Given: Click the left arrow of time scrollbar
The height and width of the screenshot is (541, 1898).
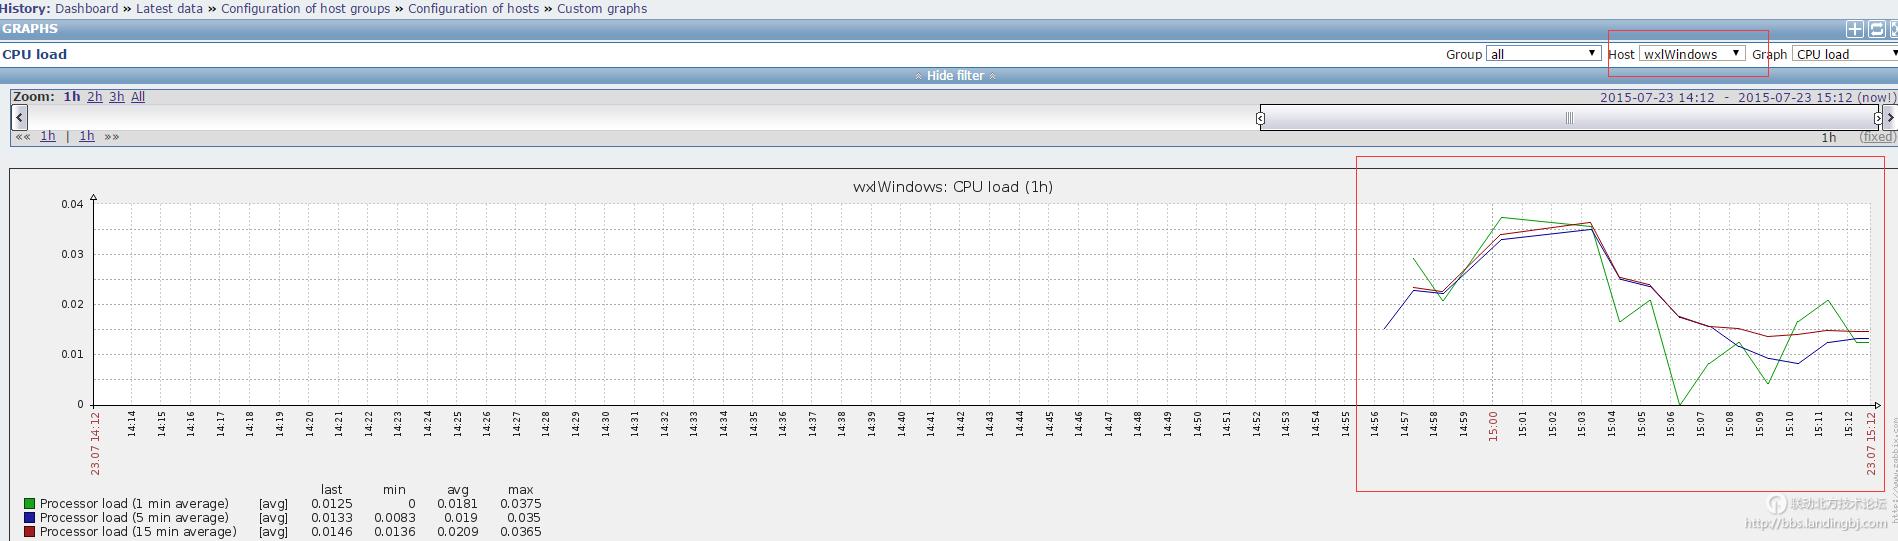Looking at the screenshot, I should click(x=19, y=118).
